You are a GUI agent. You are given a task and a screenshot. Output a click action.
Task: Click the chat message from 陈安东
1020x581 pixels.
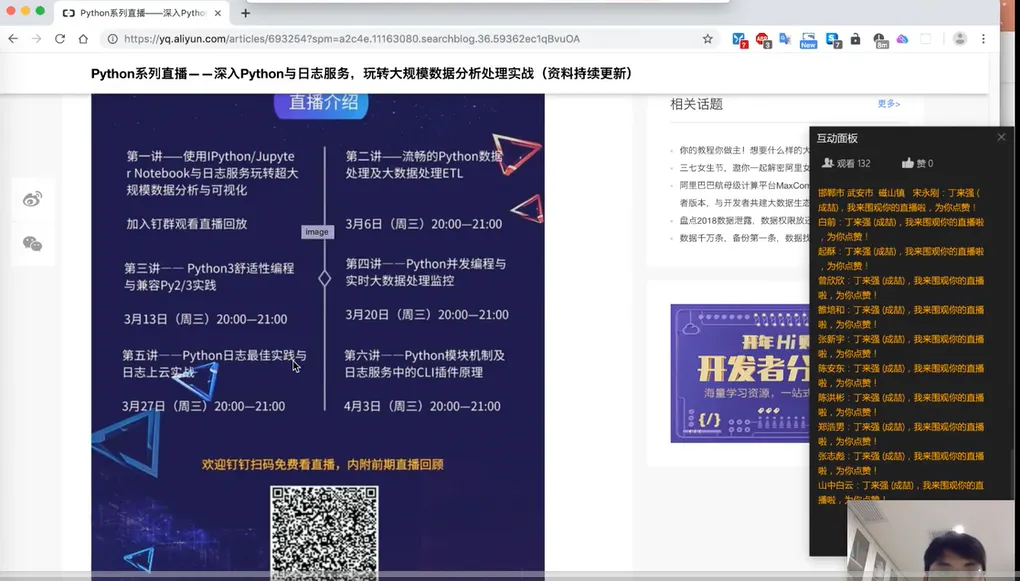coord(901,375)
